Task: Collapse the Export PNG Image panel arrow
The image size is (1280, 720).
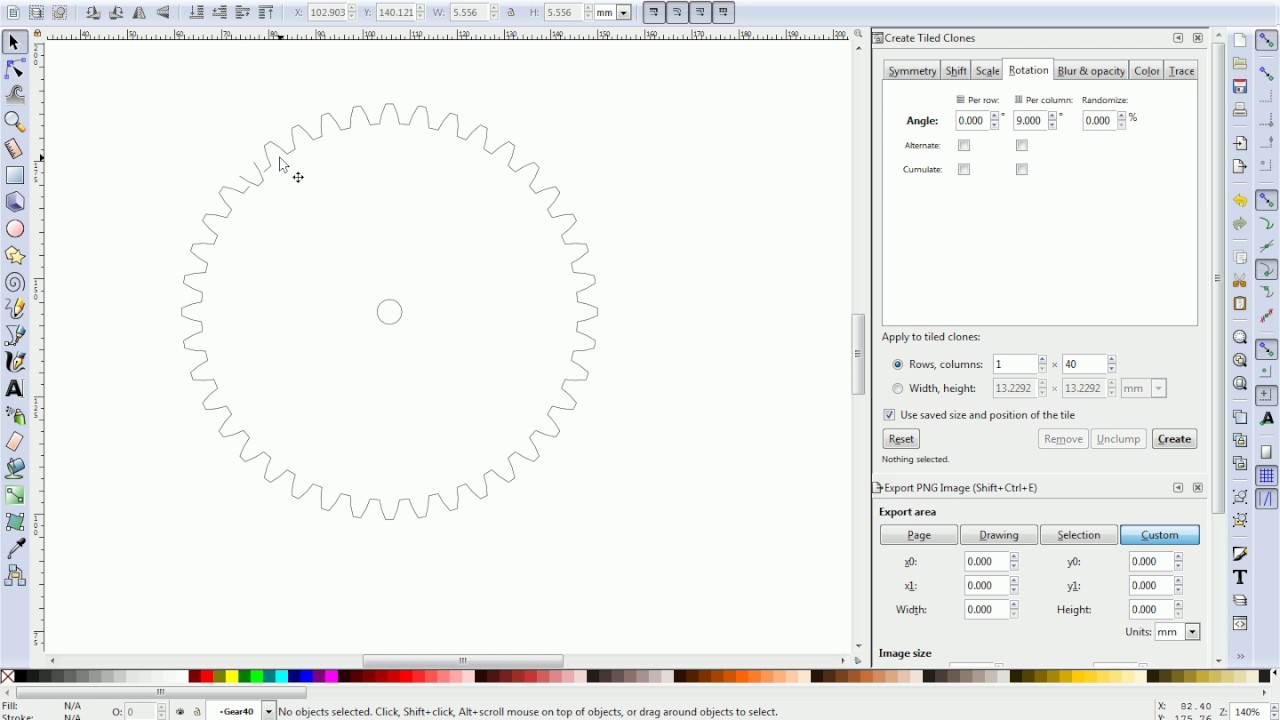Action: click(x=1178, y=488)
